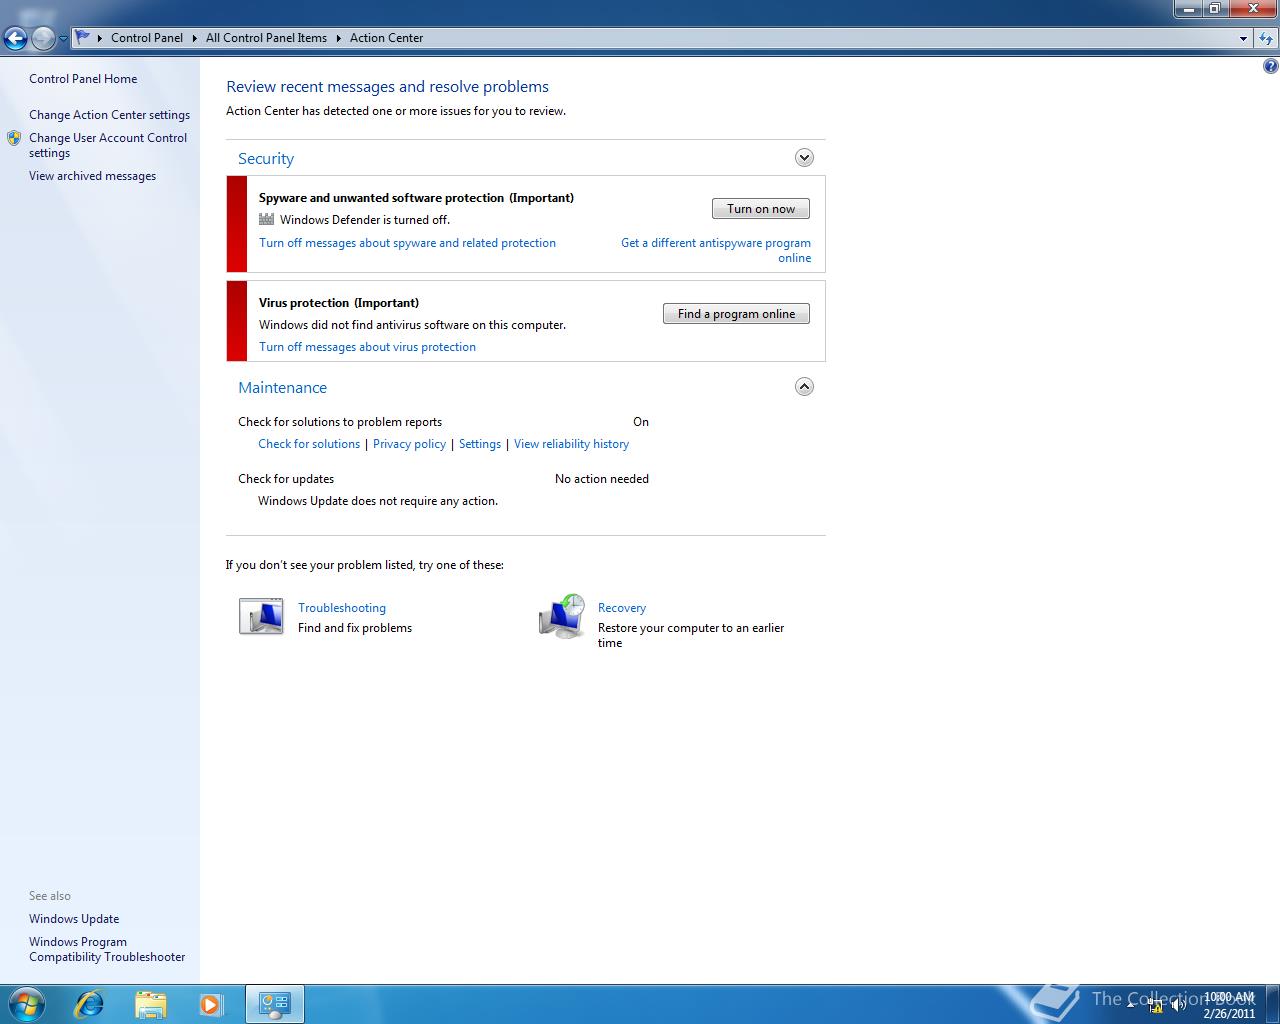Click the Find a program online button
1280x1024 pixels.
coord(736,314)
